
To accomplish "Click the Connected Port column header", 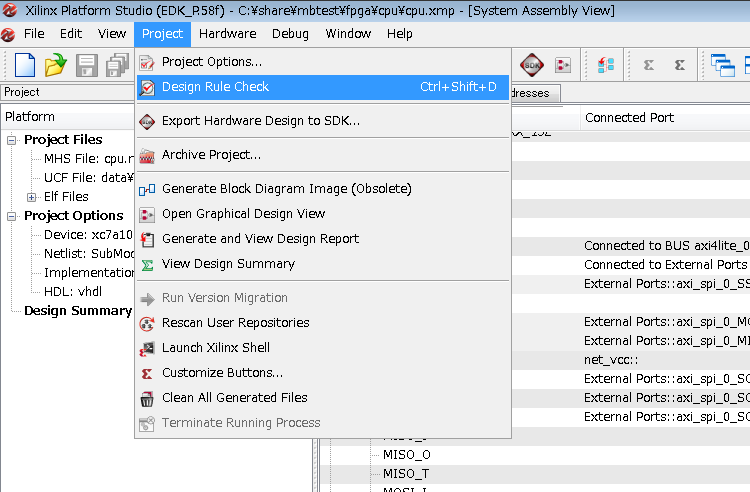I will (x=629, y=118).
